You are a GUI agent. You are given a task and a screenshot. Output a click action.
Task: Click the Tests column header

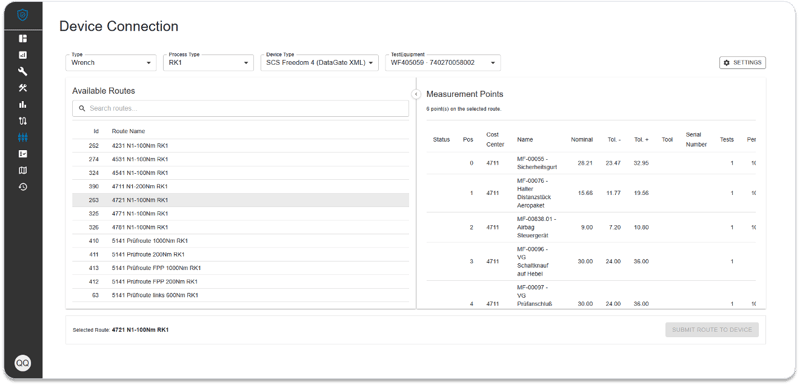727,140
